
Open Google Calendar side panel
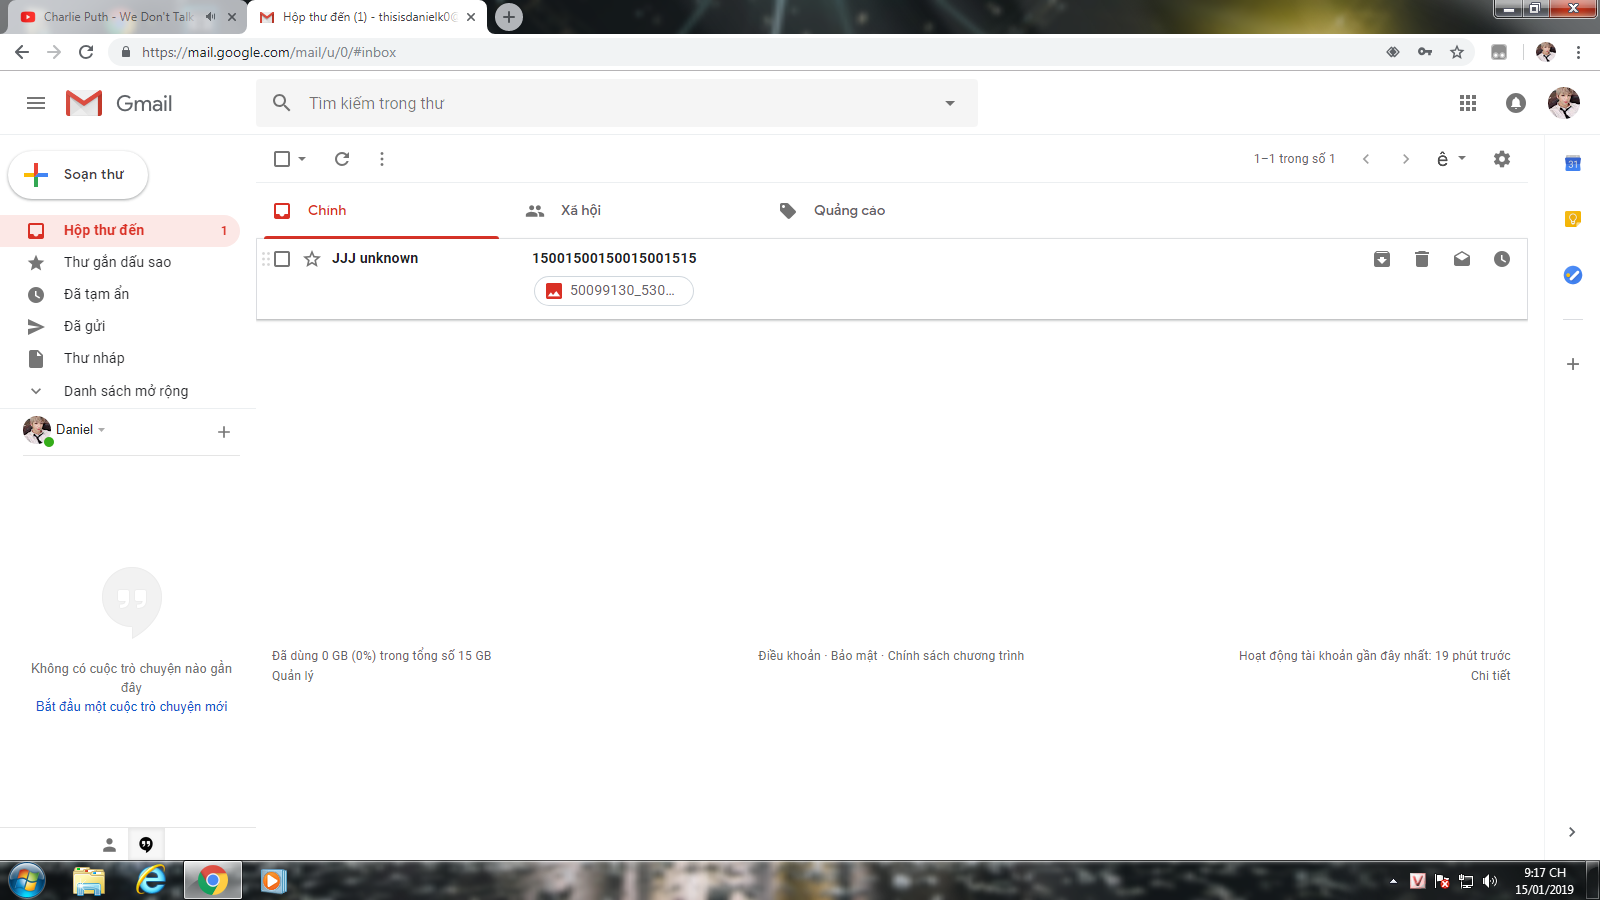click(x=1573, y=163)
